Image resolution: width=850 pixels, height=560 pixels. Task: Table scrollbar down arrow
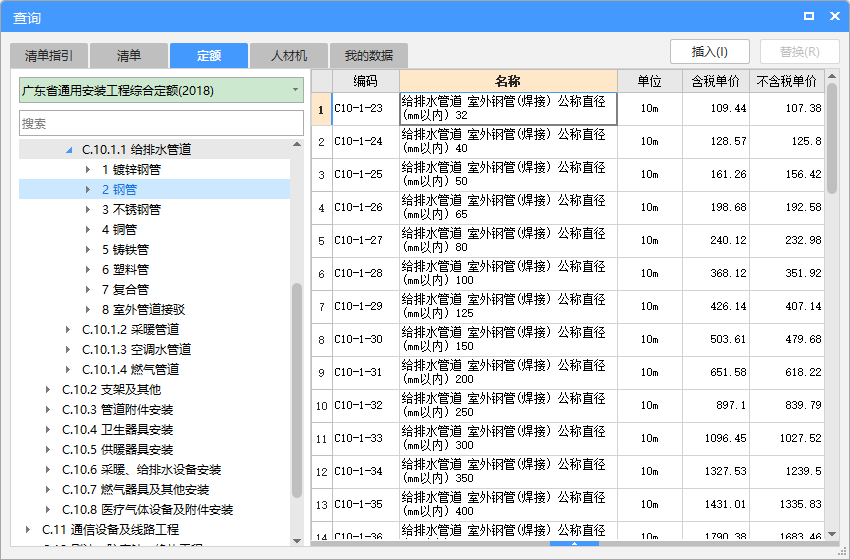click(x=832, y=535)
